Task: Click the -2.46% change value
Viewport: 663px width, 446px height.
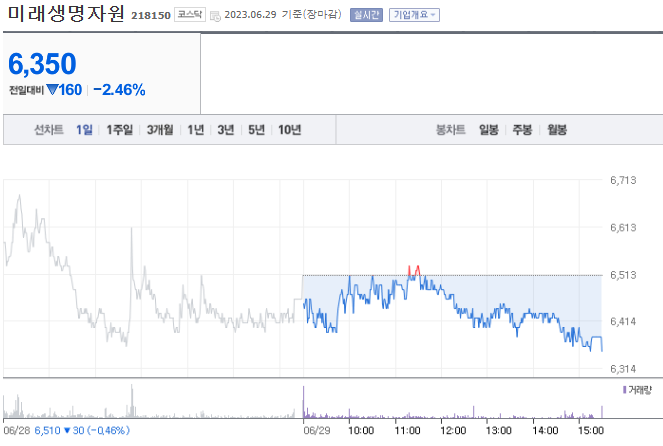Action: click(x=119, y=90)
